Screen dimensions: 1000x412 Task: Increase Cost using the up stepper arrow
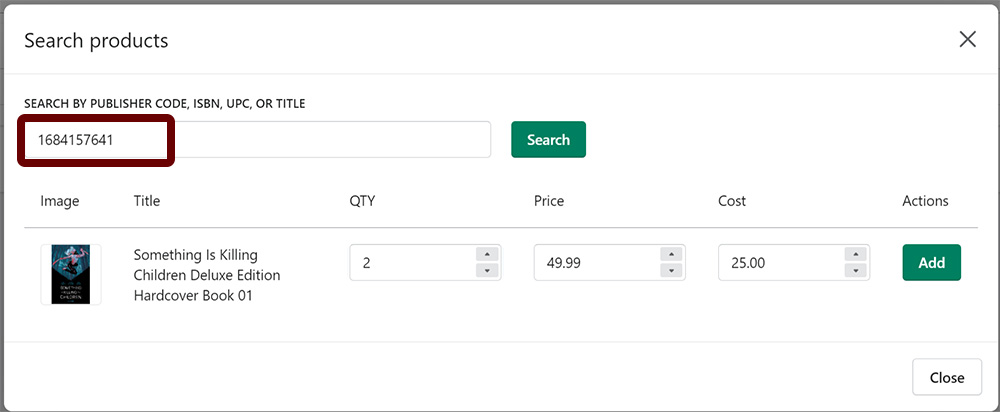(856, 254)
